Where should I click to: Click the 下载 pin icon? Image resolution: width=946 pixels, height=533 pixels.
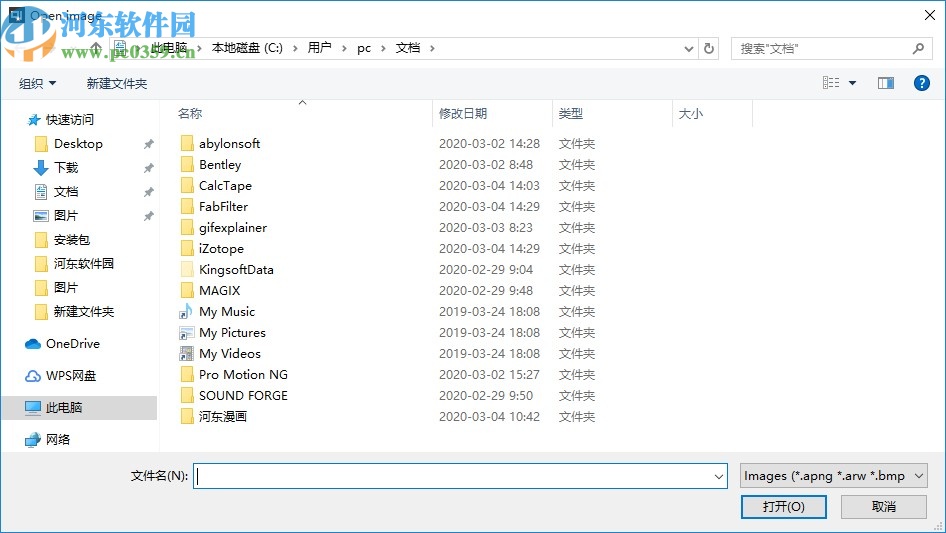coord(148,168)
